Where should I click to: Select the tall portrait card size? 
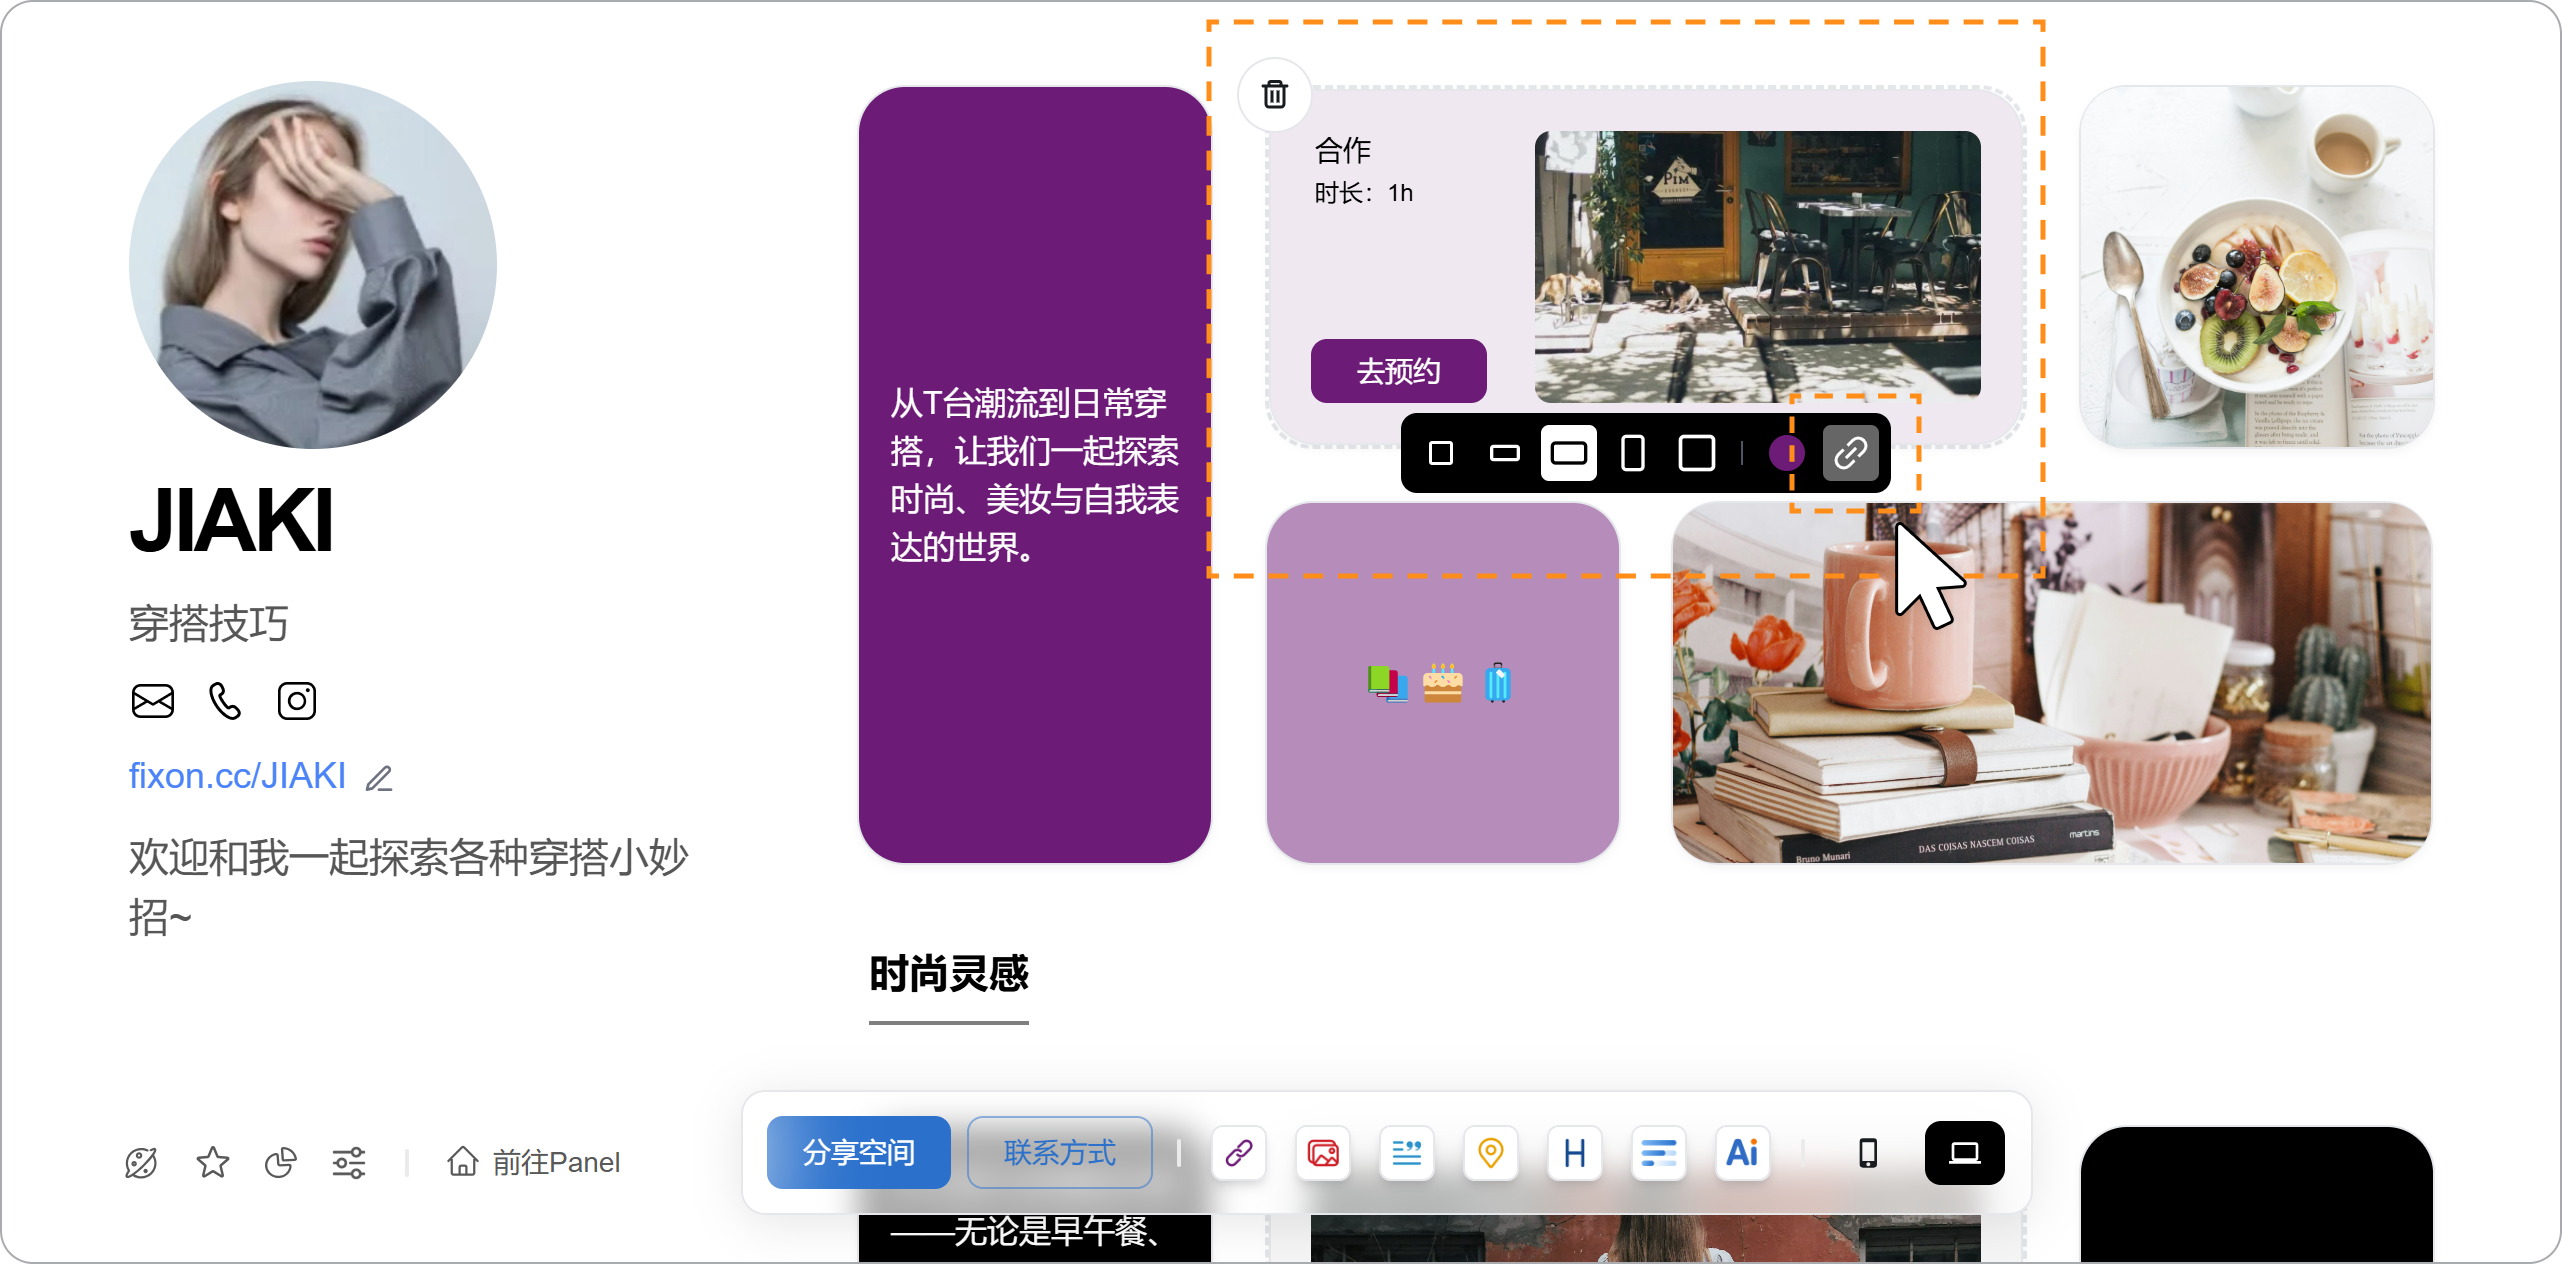click(1632, 453)
